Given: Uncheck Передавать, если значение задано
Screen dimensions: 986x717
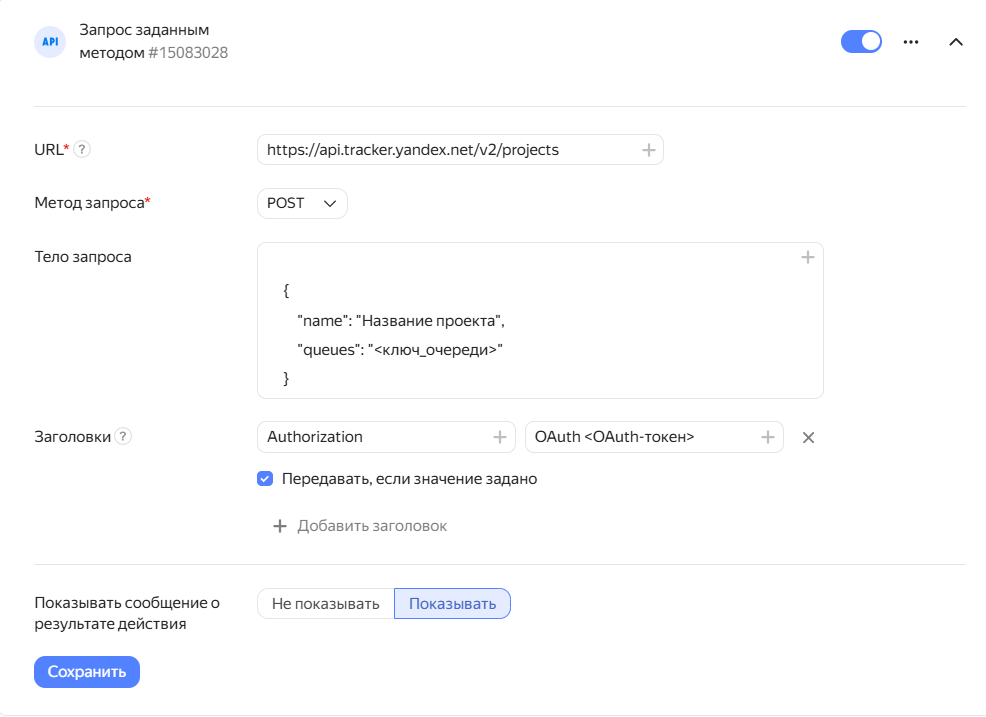Looking at the screenshot, I should (265, 478).
